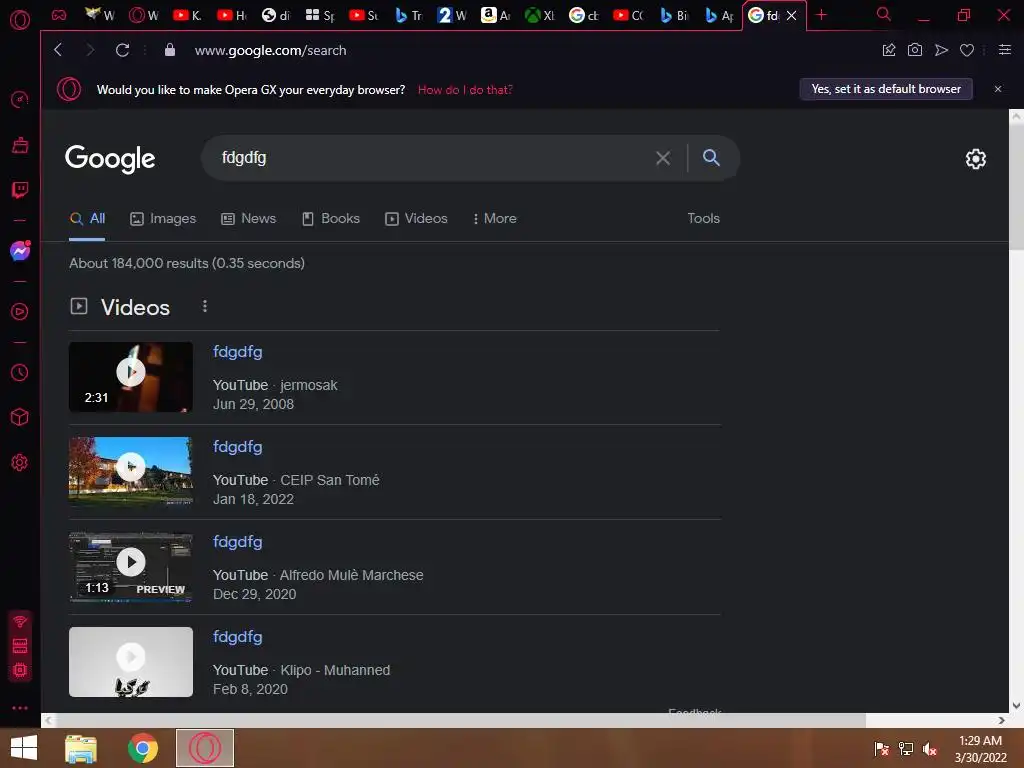Reload the current page

(122, 50)
